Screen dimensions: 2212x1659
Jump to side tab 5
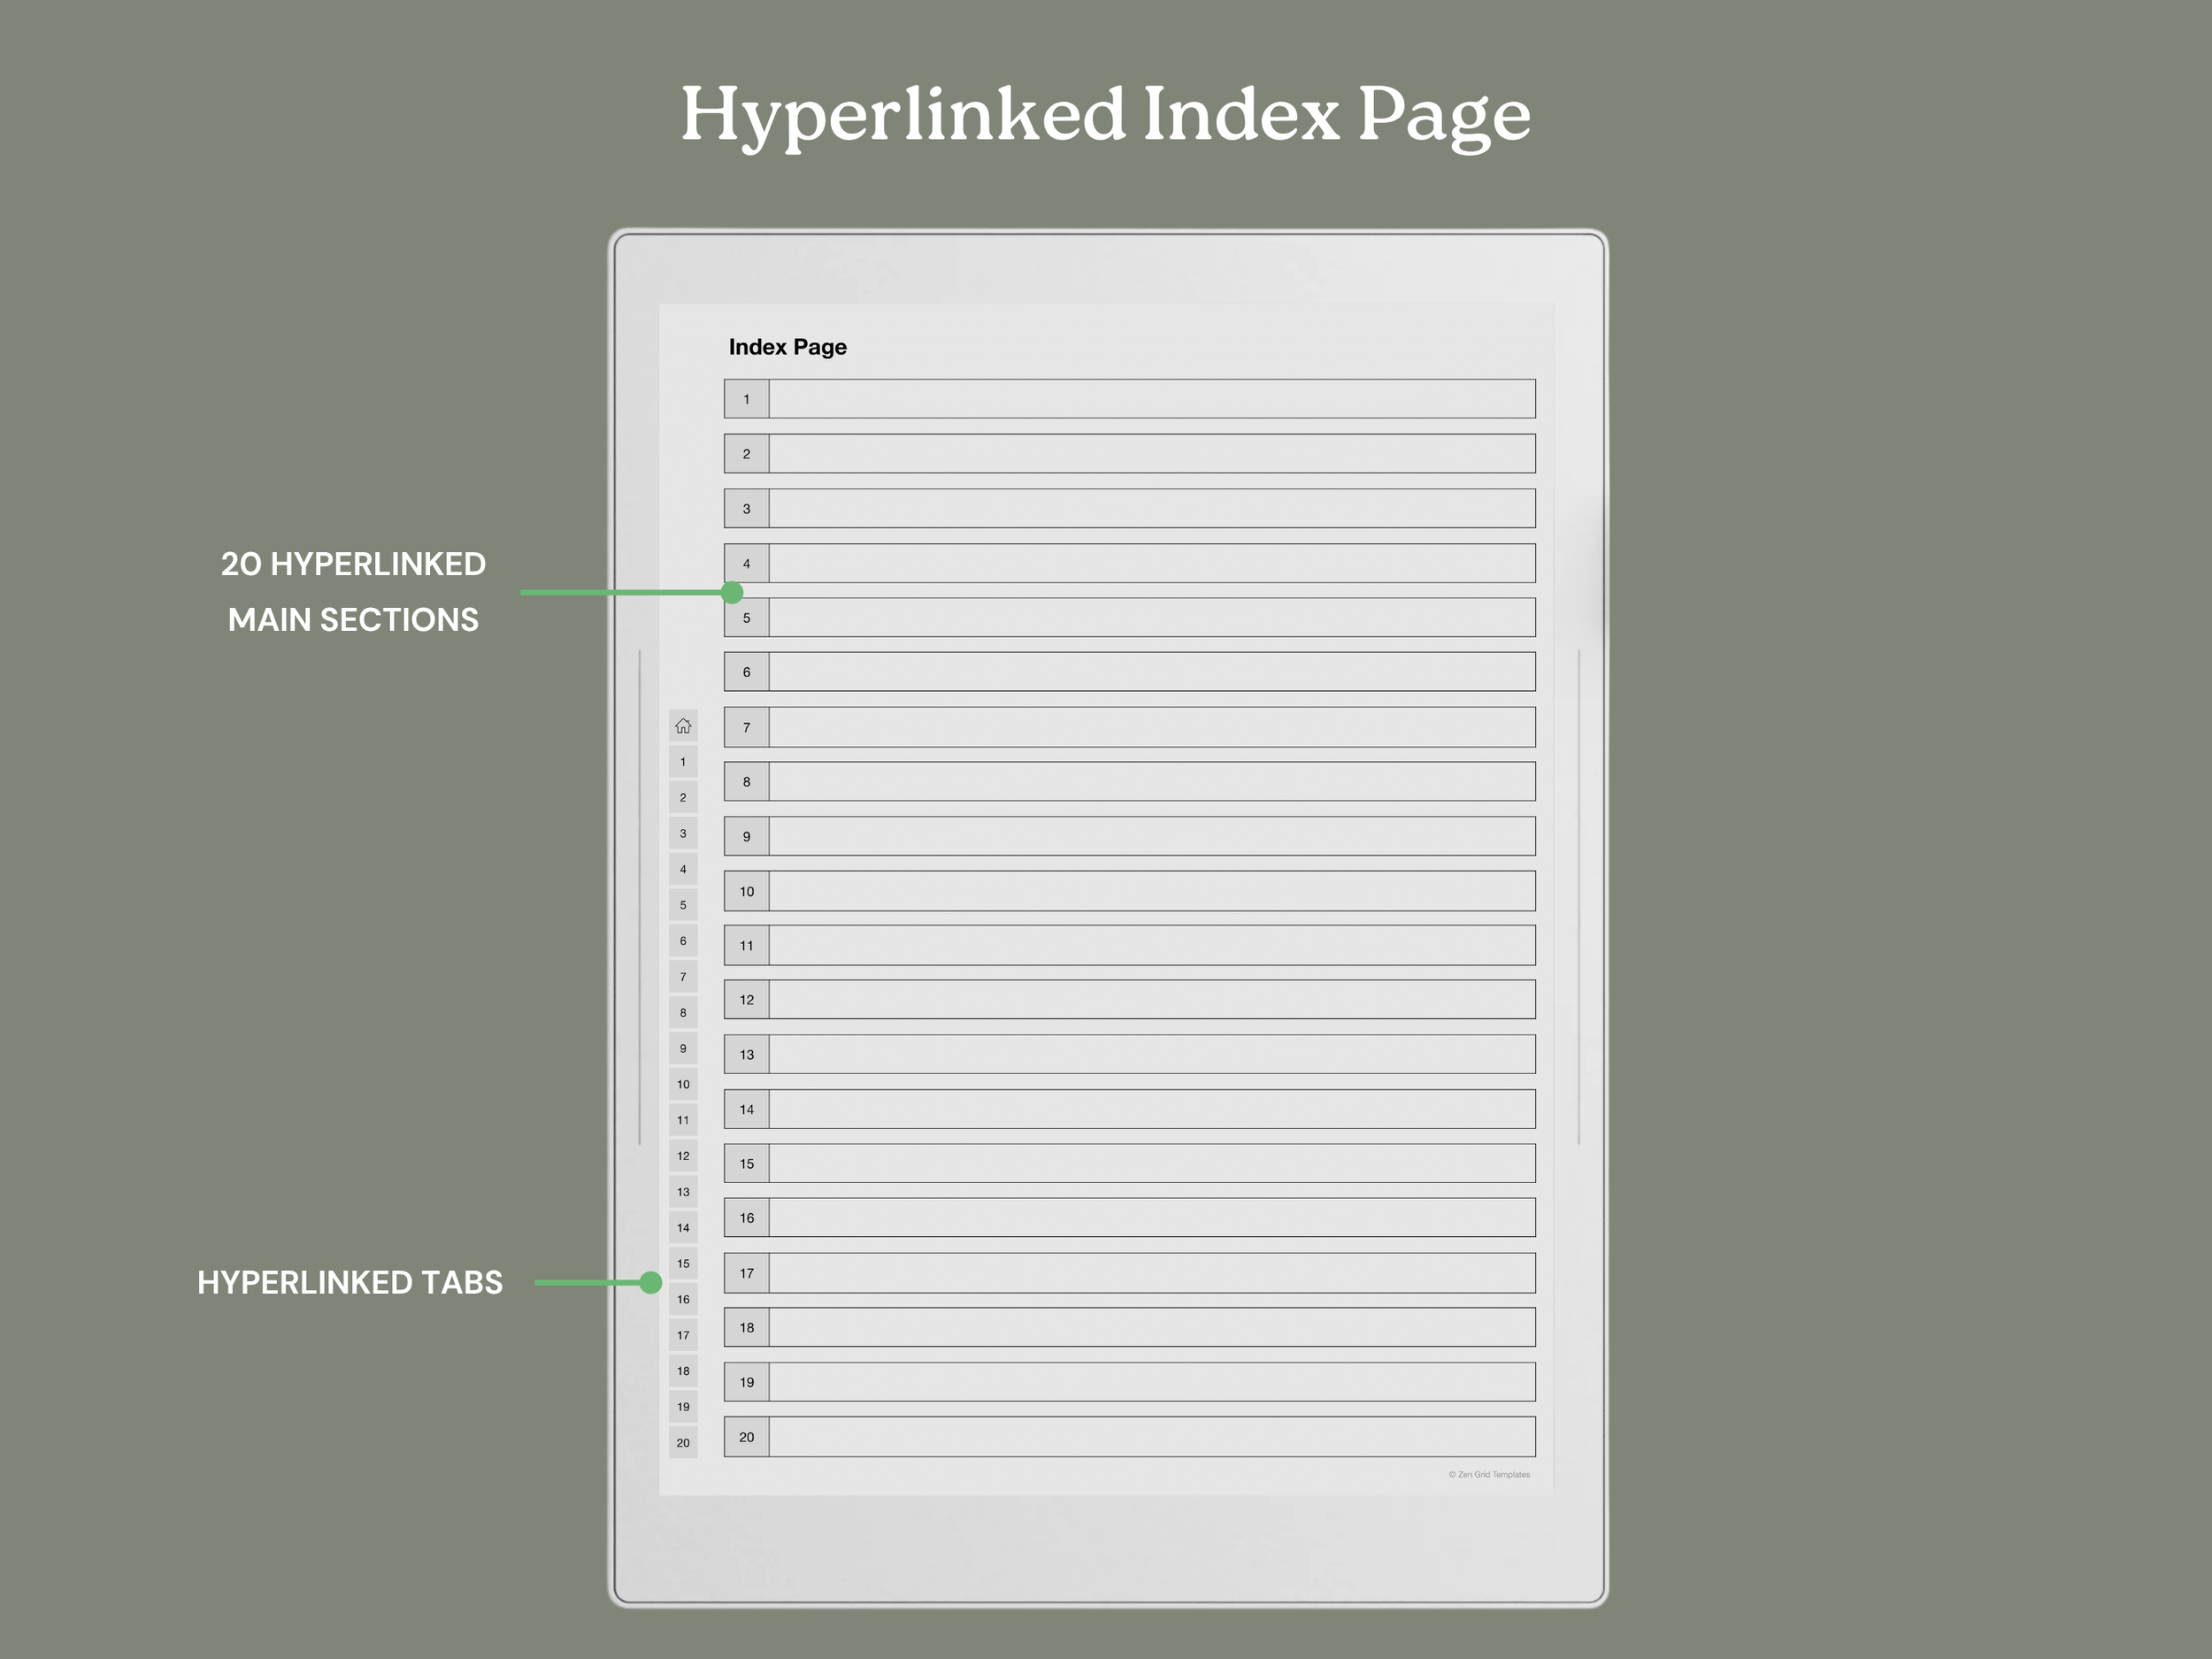coord(683,905)
